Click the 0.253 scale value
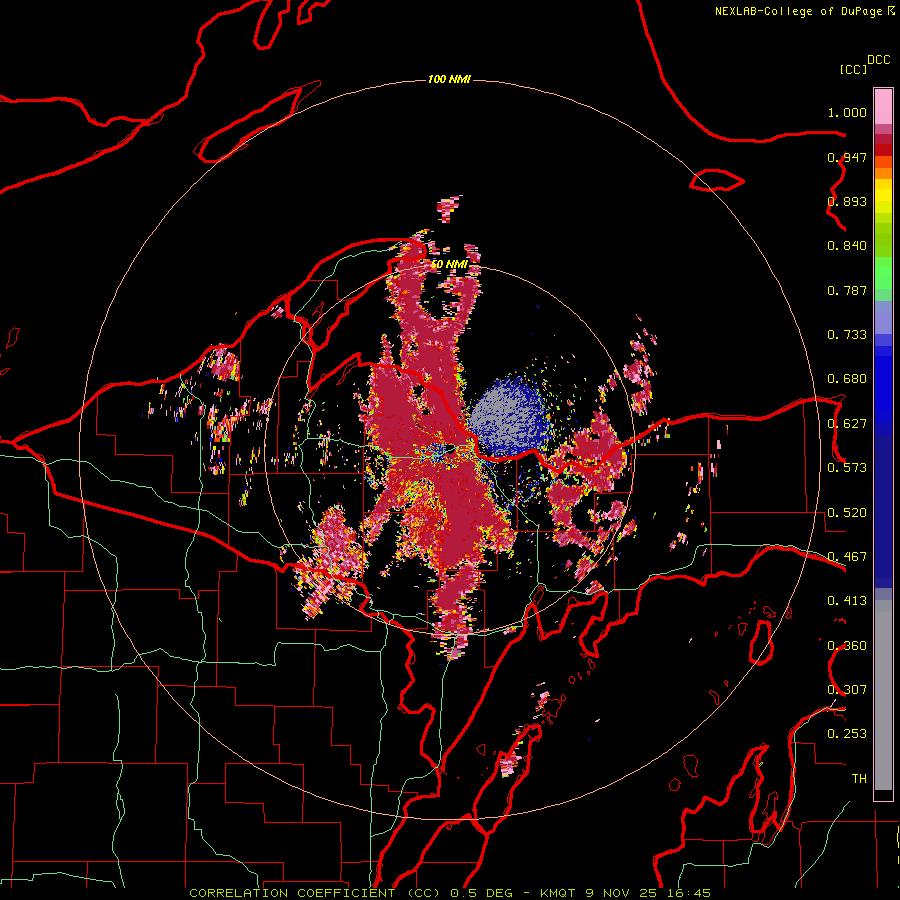The height and width of the screenshot is (900, 900). [847, 734]
